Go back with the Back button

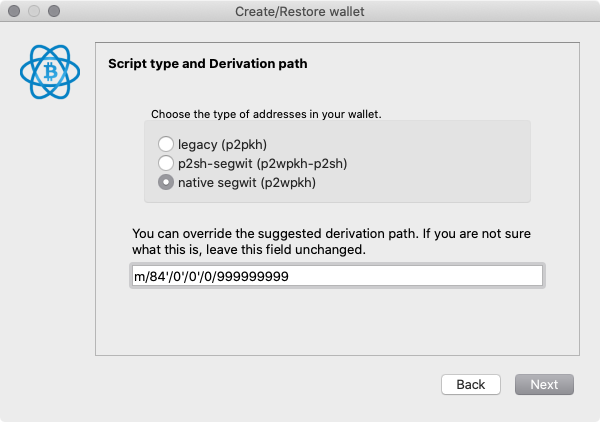[471, 385]
